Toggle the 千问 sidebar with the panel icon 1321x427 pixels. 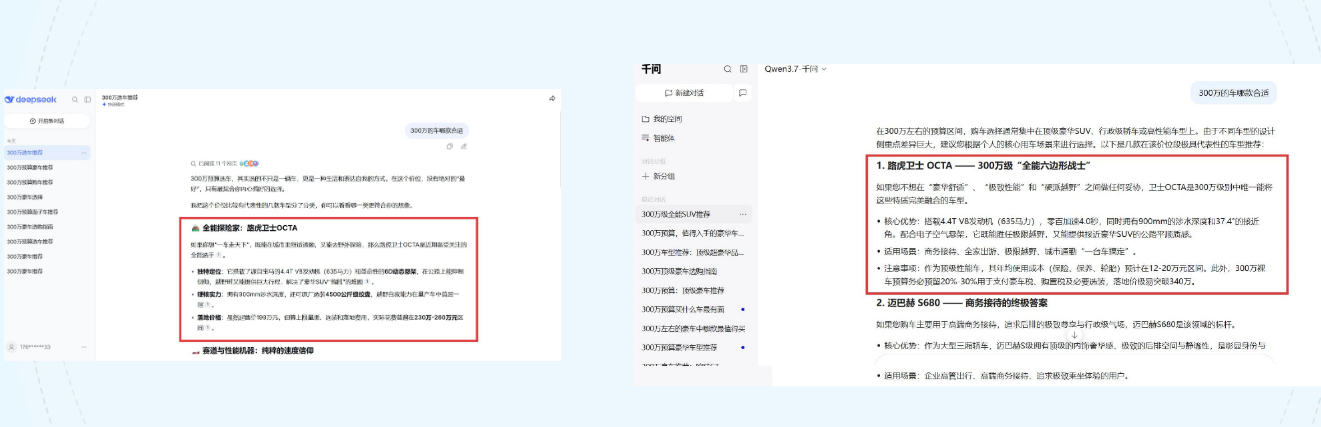pos(743,69)
